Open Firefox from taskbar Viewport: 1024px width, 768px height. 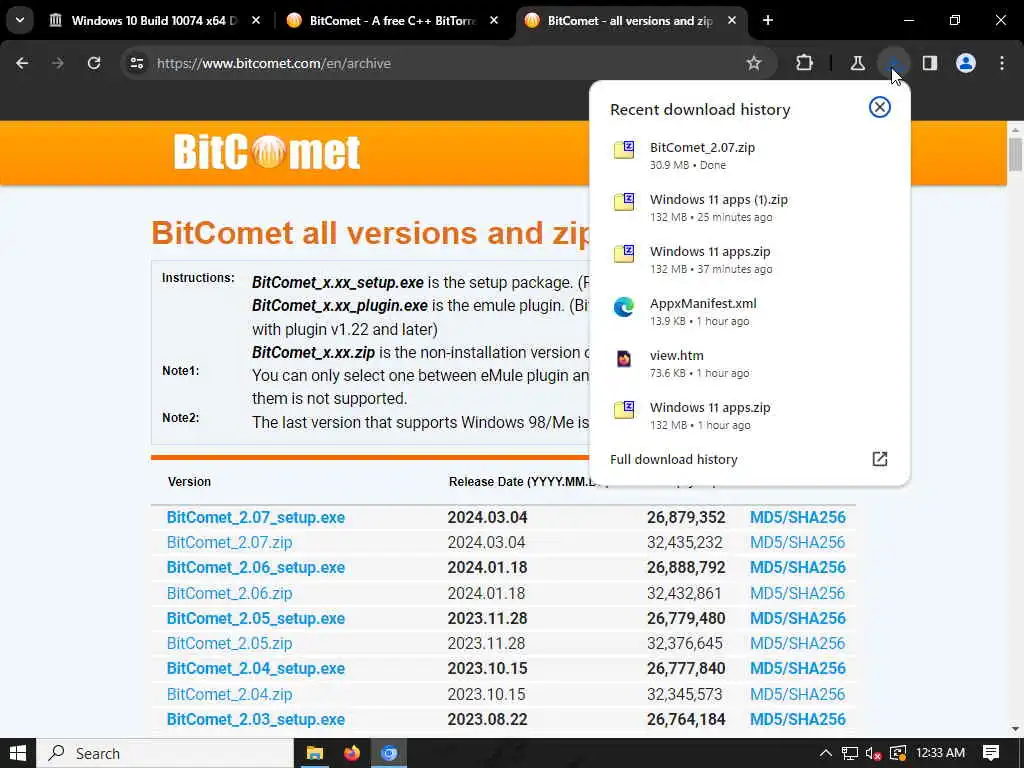352,753
